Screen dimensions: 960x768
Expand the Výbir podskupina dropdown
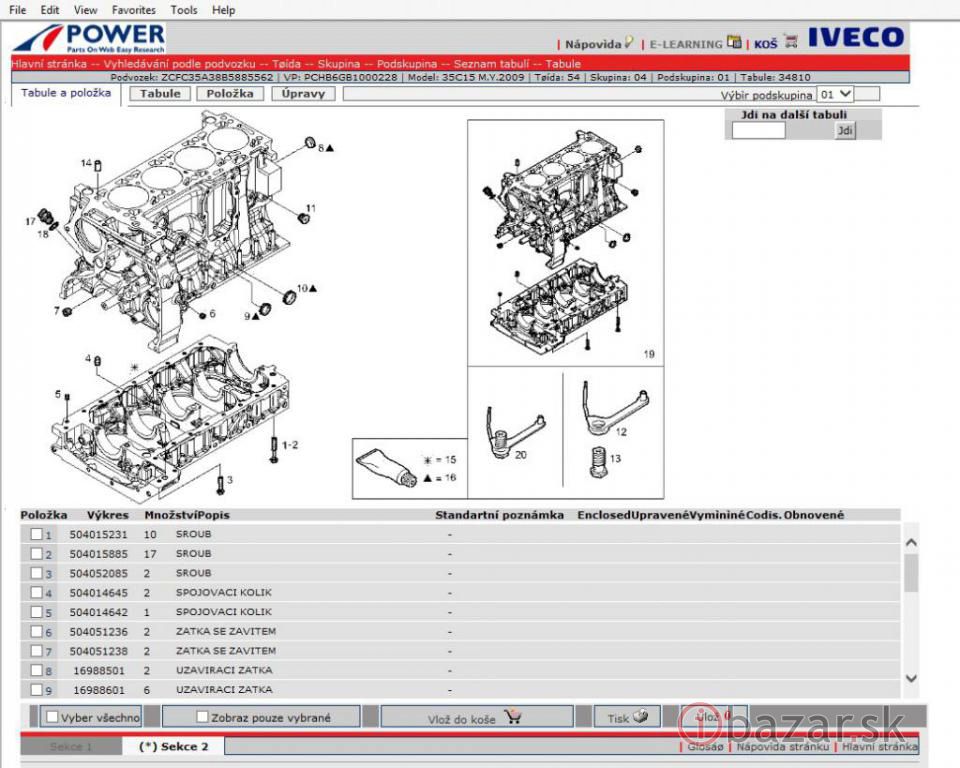[835, 94]
